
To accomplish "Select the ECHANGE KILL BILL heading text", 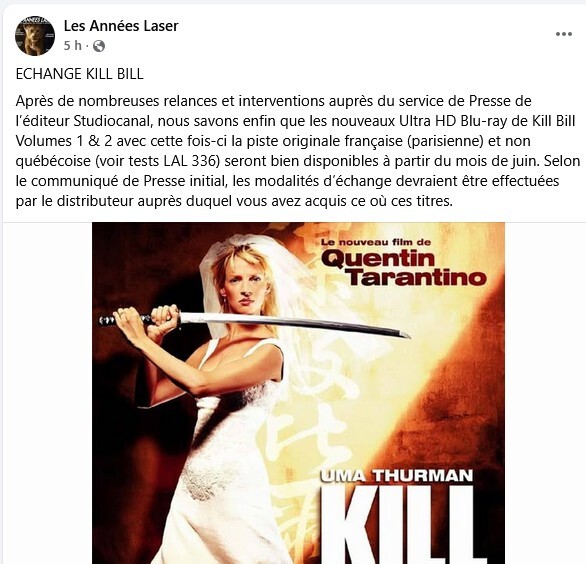I will [80, 74].
